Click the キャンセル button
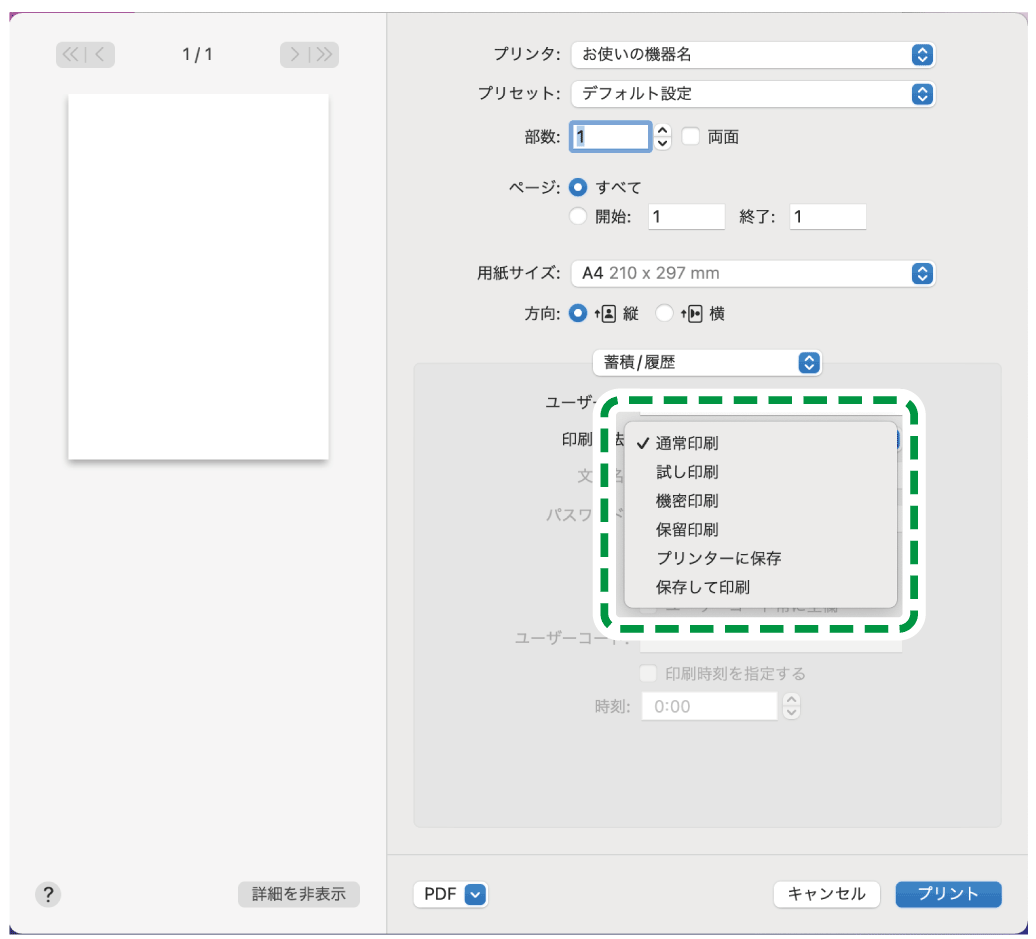This screenshot has height=939, width=1036. (826, 894)
